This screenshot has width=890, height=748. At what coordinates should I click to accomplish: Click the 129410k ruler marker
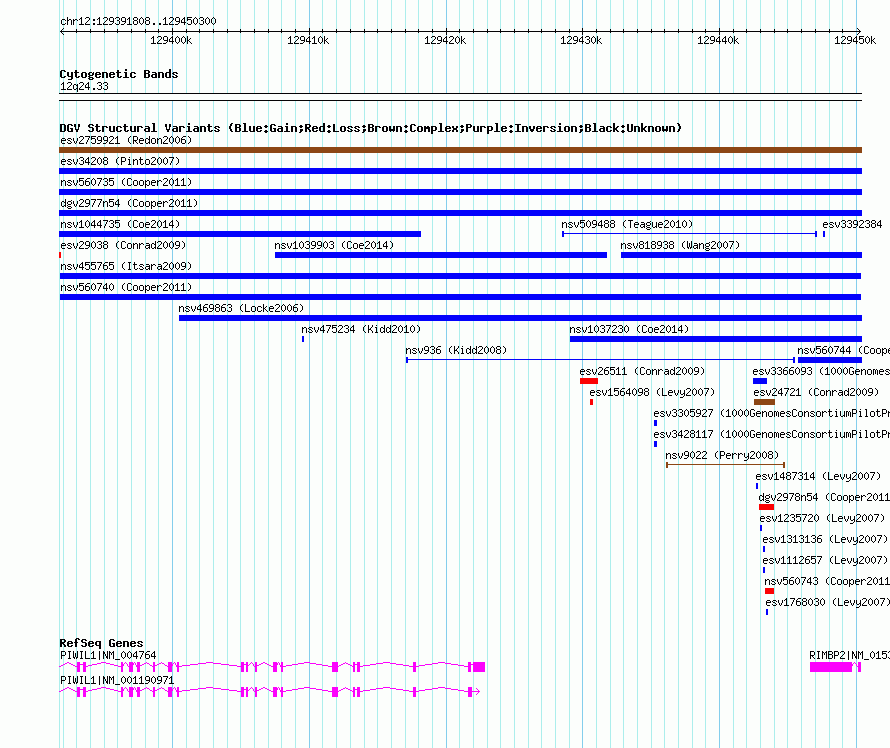point(308,40)
